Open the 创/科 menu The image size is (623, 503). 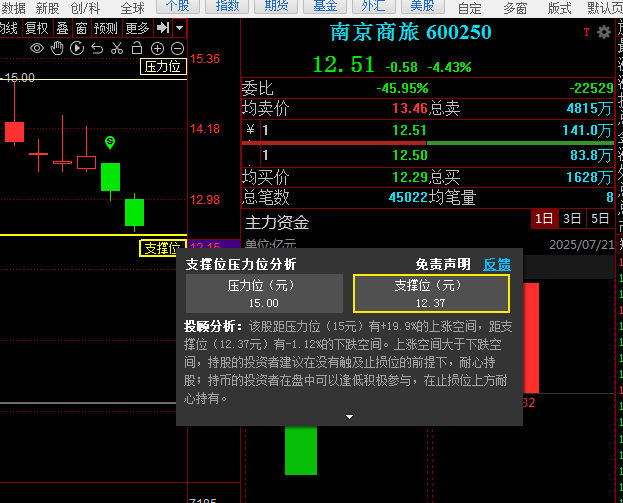[x=85, y=8]
